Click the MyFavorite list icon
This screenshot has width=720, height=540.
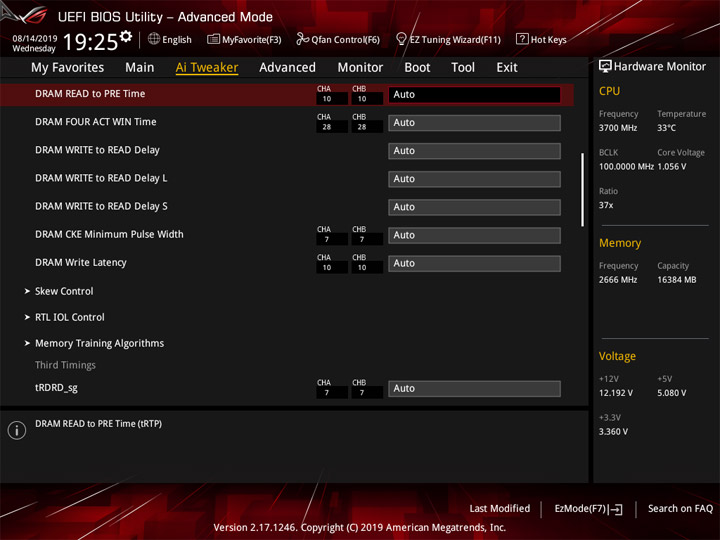click(x=213, y=39)
